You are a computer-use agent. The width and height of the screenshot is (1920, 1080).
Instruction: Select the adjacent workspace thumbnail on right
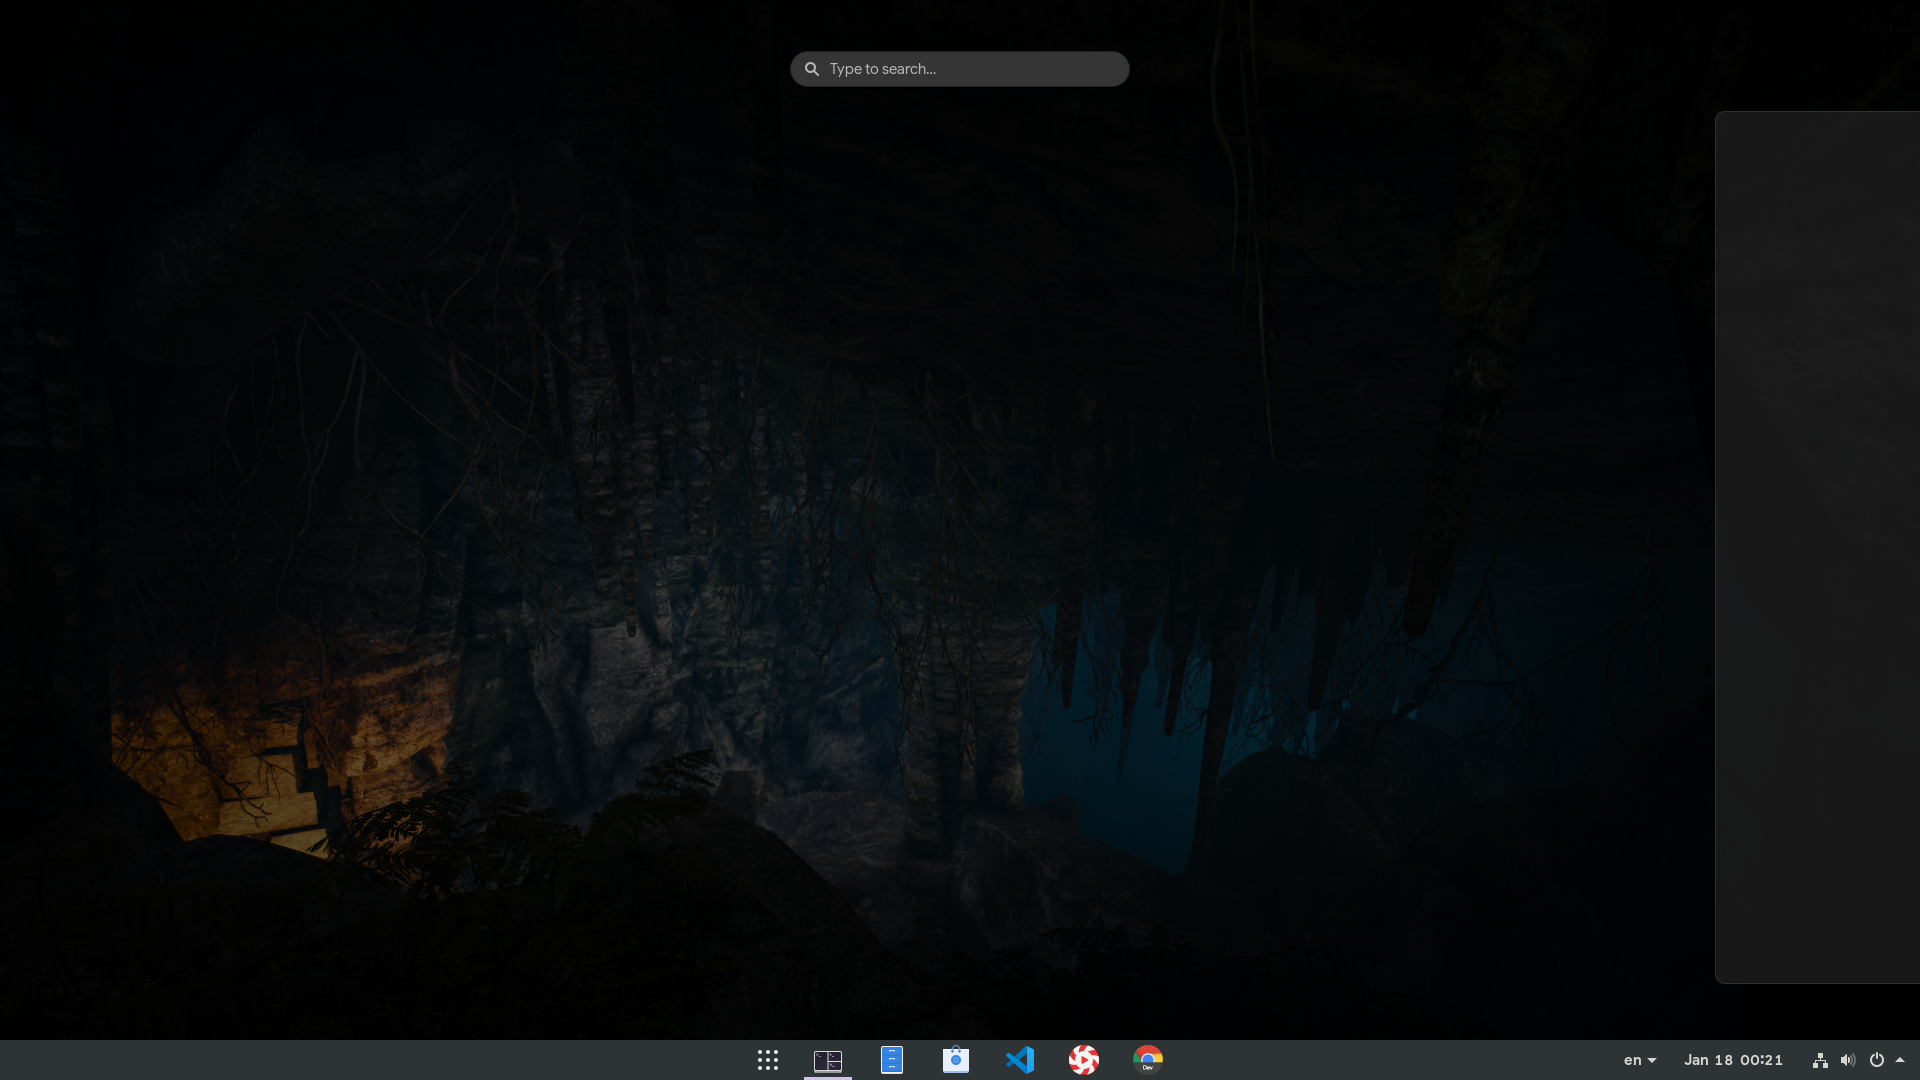click(1818, 547)
